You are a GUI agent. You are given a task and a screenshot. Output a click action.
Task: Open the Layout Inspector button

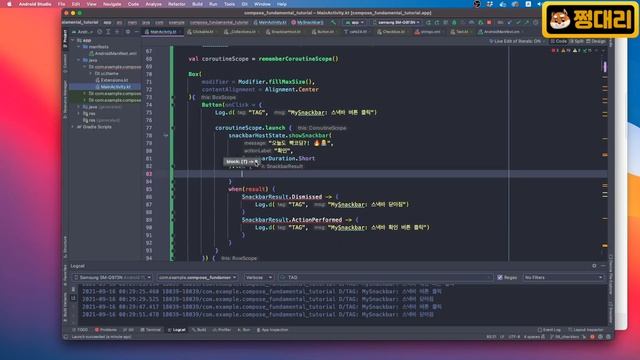click(x=585, y=330)
